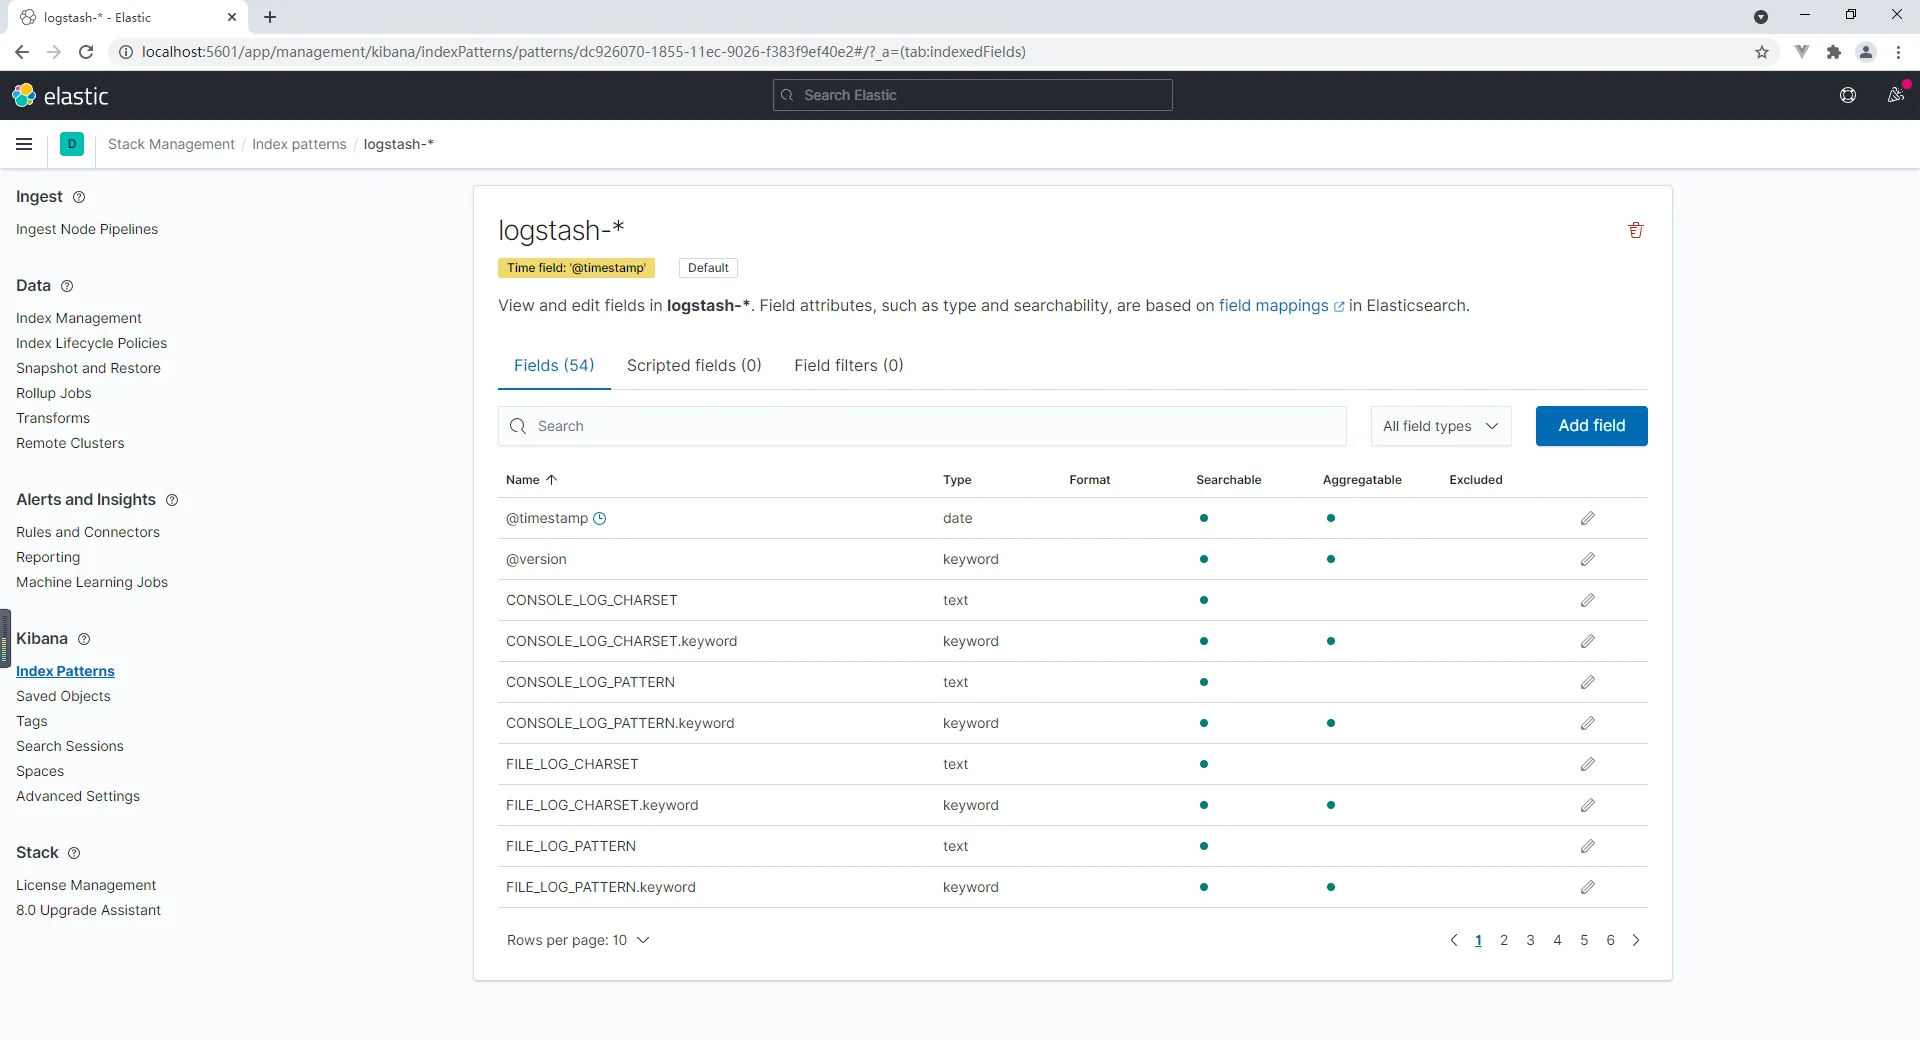Switch to the Field filters tab
Screen dimensions: 1920x1040
point(848,365)
